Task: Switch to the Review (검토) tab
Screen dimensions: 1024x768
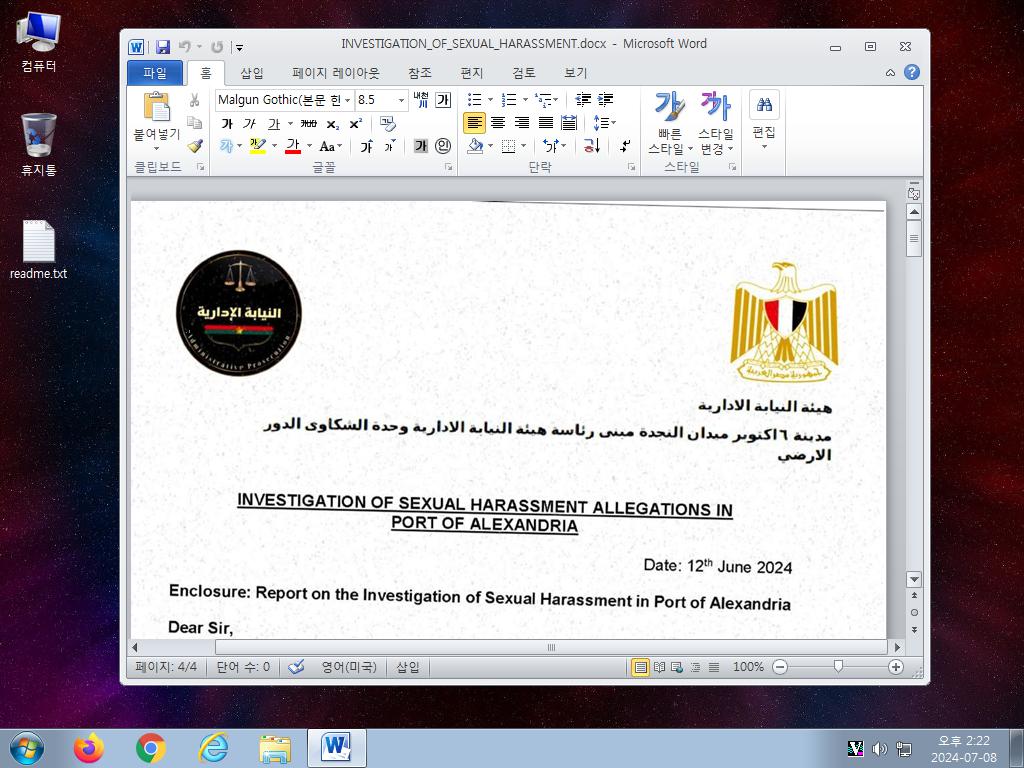Action: tap(523, 72)
